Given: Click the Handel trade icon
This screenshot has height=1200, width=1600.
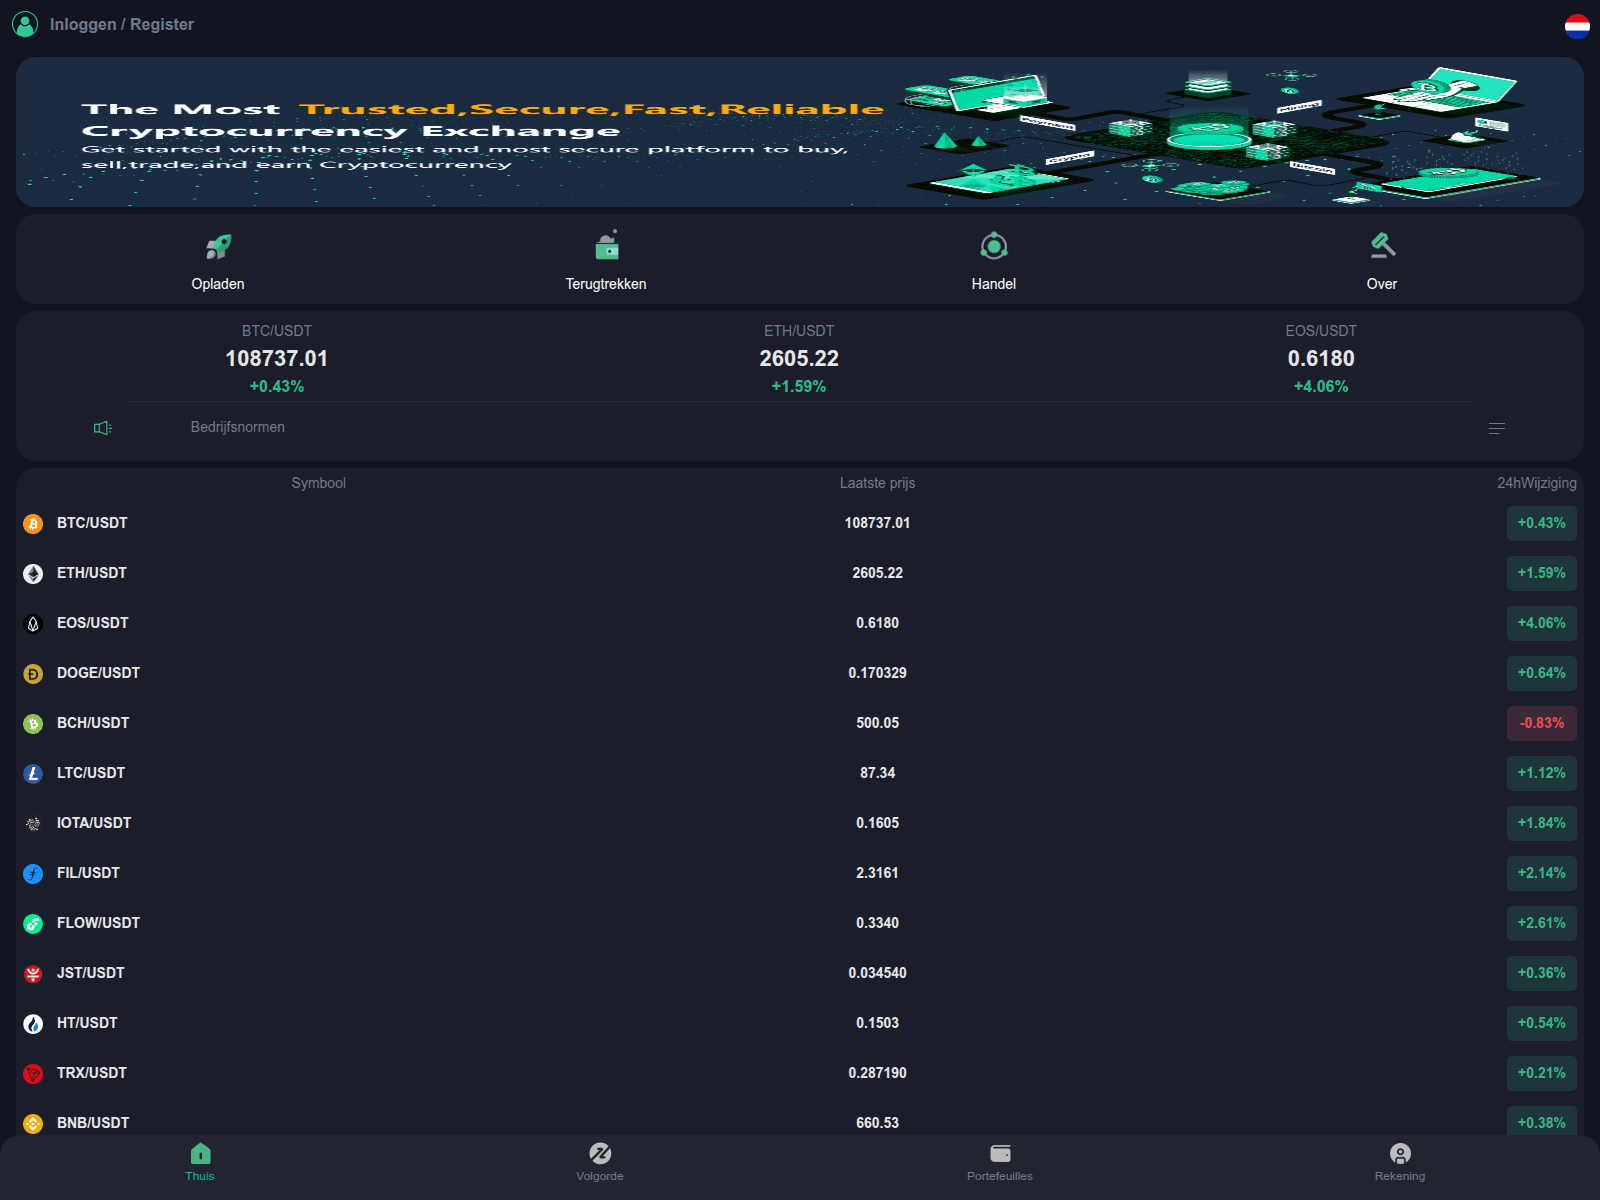Looking at the screenshot, I should (994, 246).
